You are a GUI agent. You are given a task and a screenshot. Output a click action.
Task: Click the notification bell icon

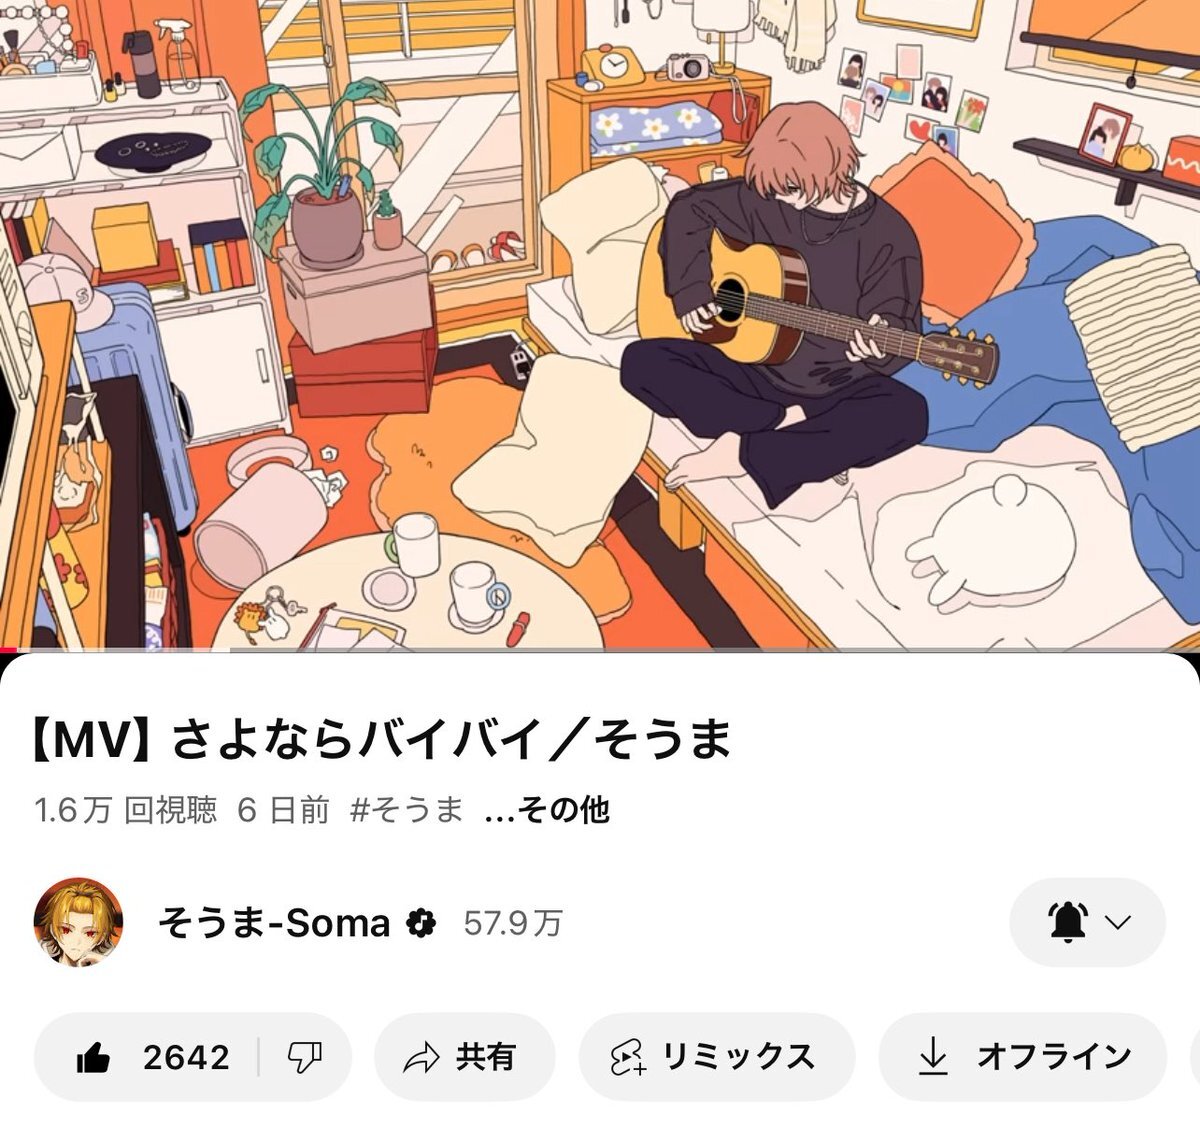tap(1068, 921)
